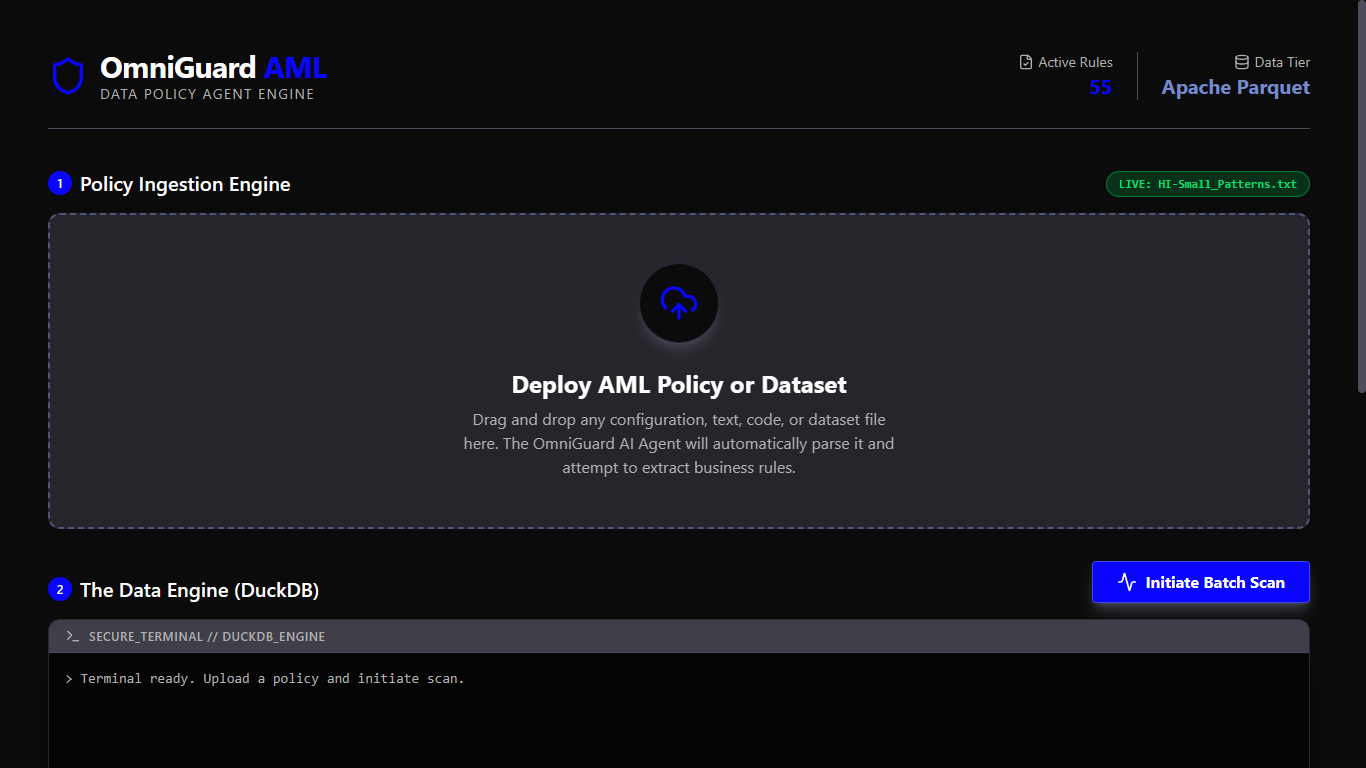The height and width of the screenshot is (768, 1366).
Task: Select the LIVE: HI-Small_Patterns.txt status badge
Action: pyautogui.click(x=1207, y=184)
